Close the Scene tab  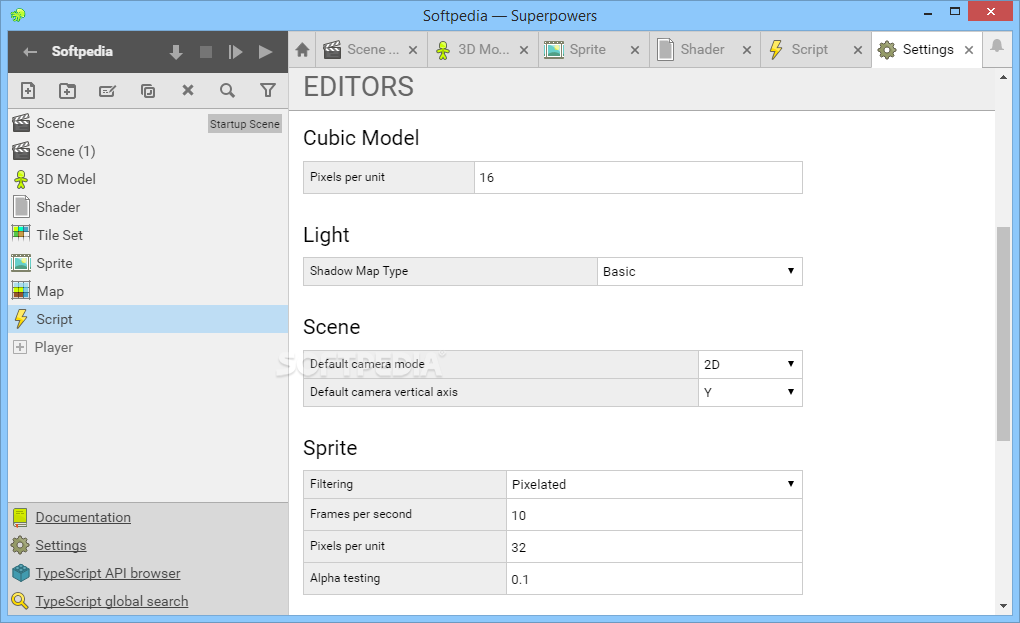tap(412, 50)
